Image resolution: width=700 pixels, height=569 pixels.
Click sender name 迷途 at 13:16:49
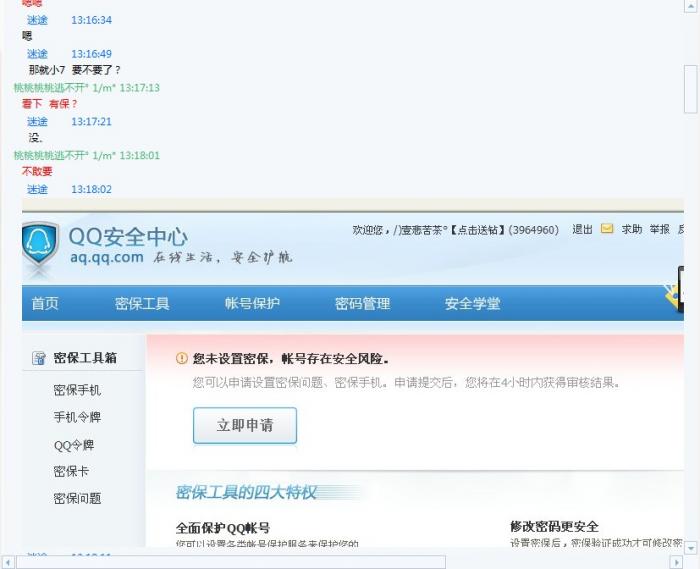pos(37,54)
